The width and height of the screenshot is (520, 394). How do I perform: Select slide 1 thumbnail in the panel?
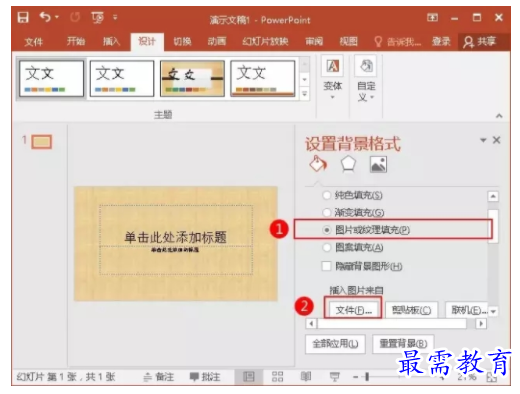pyautogui.click(x=42, y=142)
